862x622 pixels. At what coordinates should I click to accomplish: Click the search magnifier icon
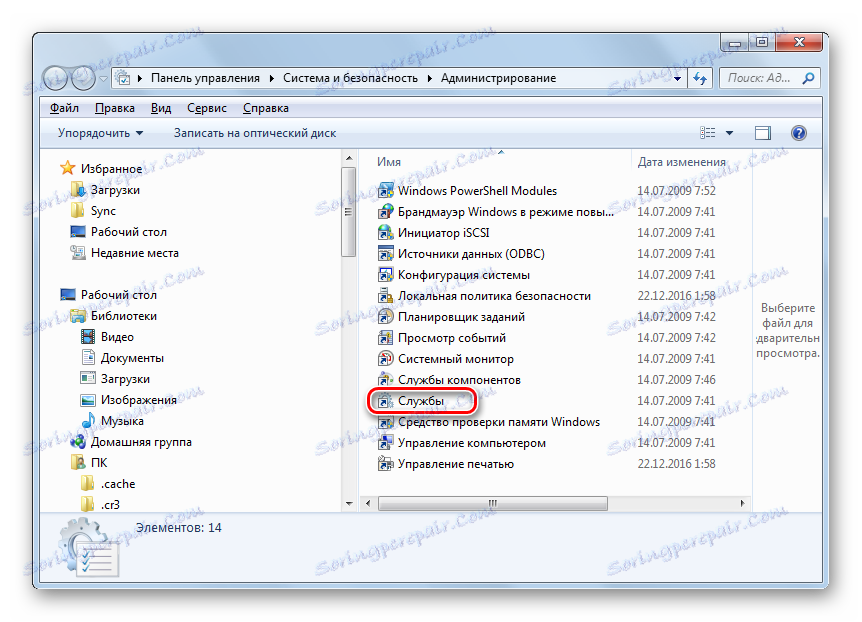[808, 78]
